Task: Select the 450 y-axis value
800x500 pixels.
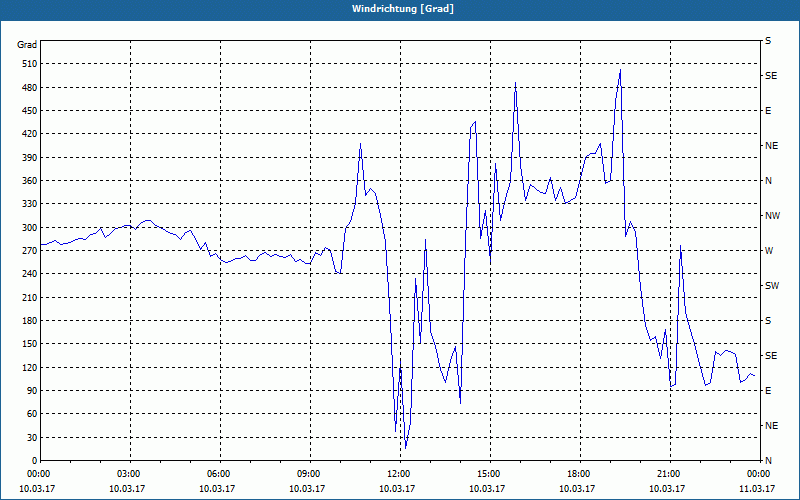Action: pos(30,111)
